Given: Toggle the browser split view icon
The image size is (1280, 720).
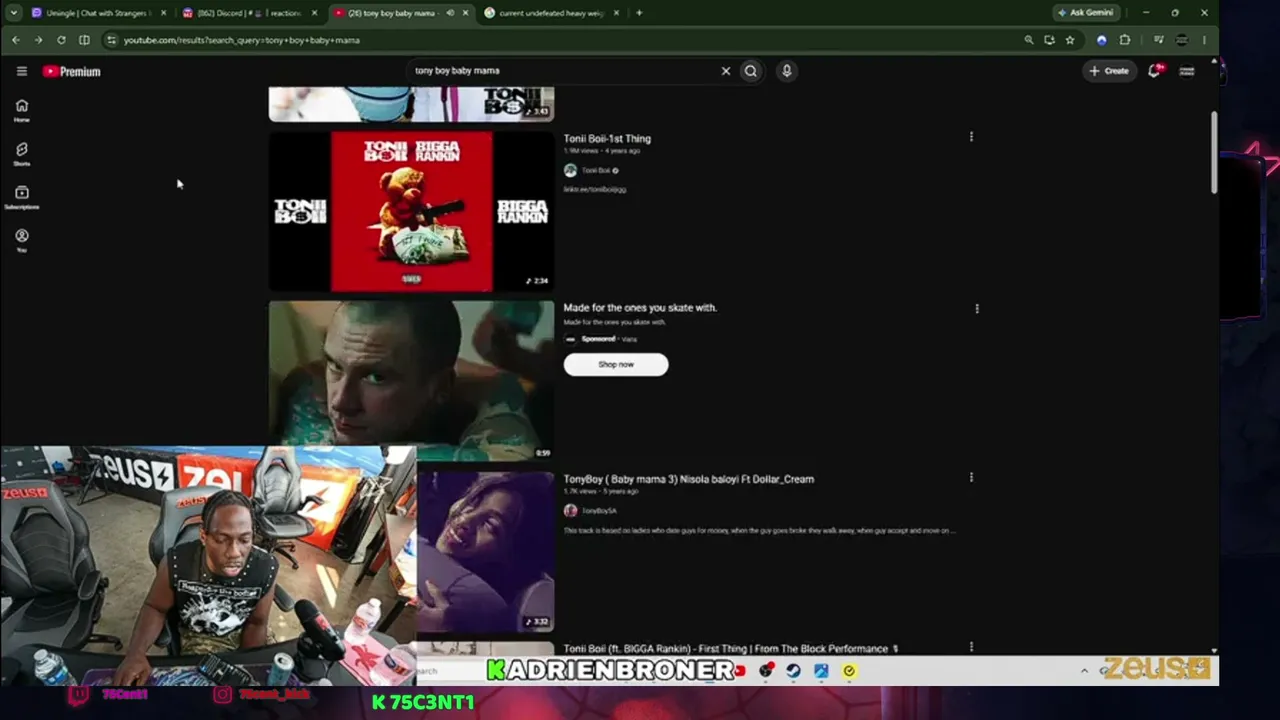Looking at the screenshot, I should pyautogui.click(x=84, y=40).
